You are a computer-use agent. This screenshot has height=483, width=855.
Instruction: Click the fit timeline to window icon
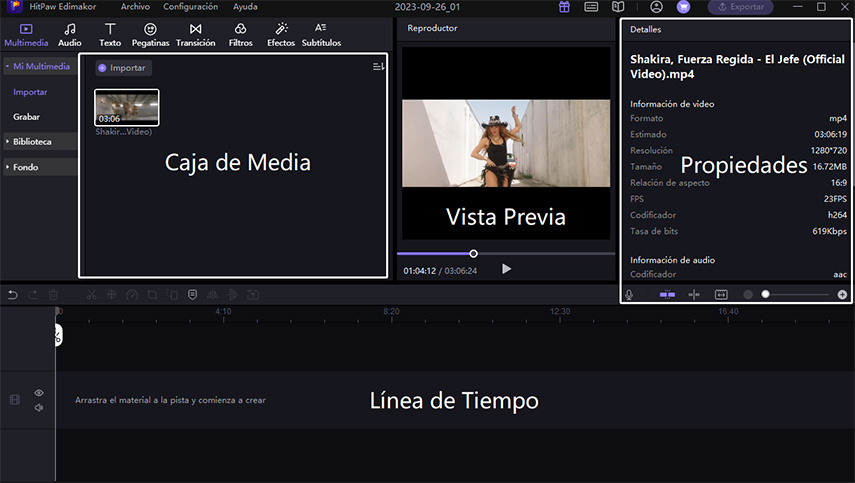[721, 294]
